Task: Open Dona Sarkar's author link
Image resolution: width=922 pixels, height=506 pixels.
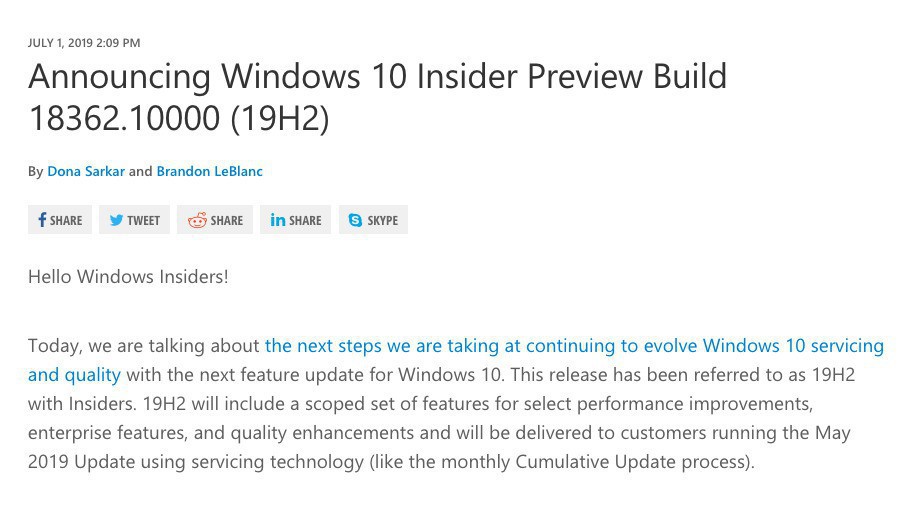Action: click(x=86, y=171)
